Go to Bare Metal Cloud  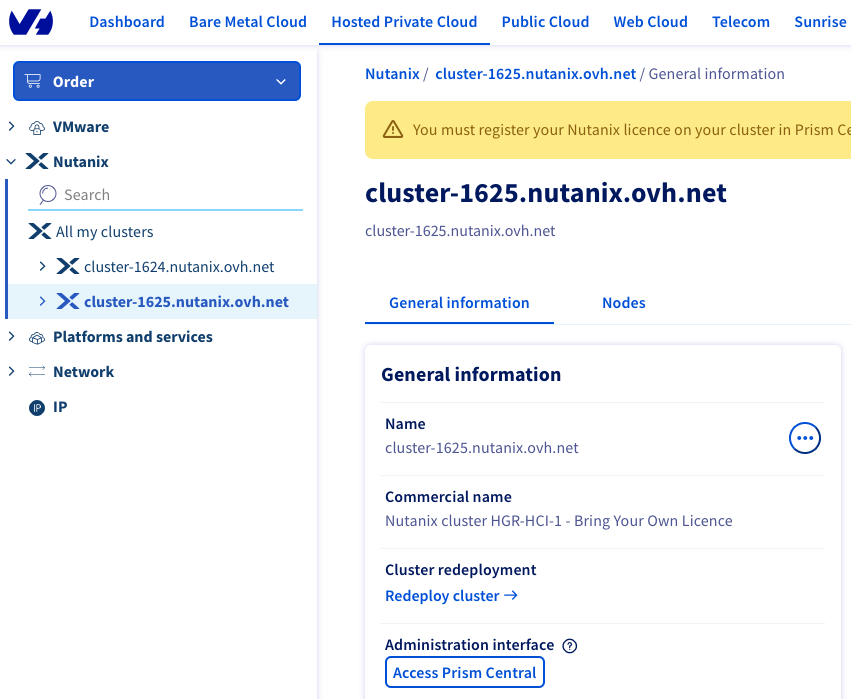pos(248,22)
